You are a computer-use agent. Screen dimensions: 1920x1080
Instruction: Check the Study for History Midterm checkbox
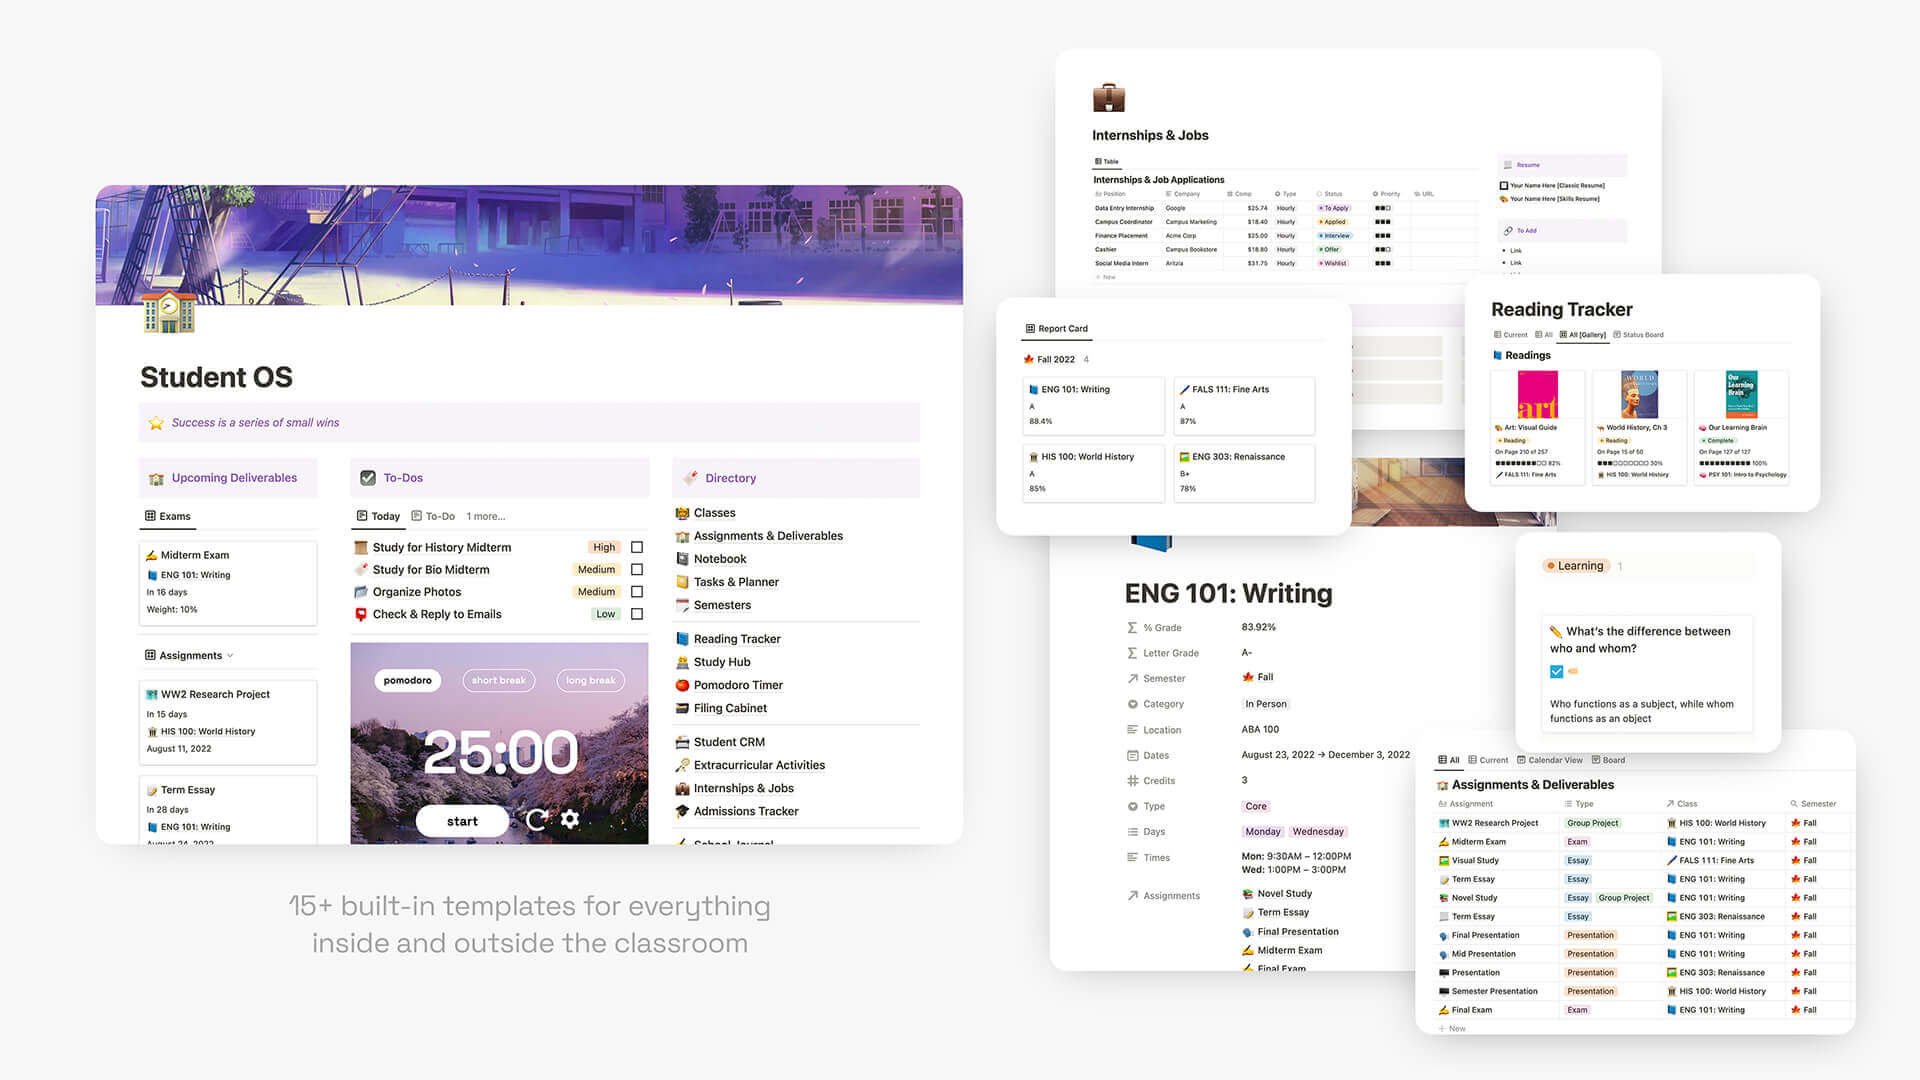point(637,546)
